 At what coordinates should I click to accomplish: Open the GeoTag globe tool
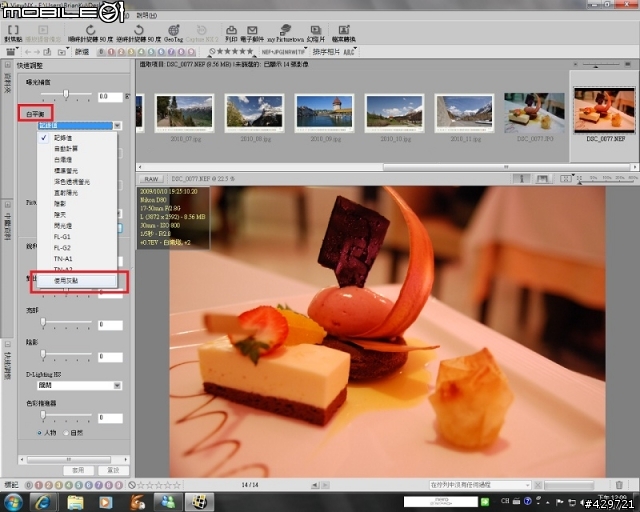(173, 33)
